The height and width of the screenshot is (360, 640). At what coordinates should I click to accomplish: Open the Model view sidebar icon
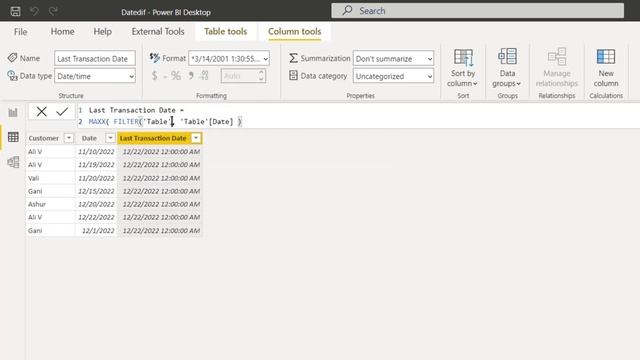(x=13, y=162)
